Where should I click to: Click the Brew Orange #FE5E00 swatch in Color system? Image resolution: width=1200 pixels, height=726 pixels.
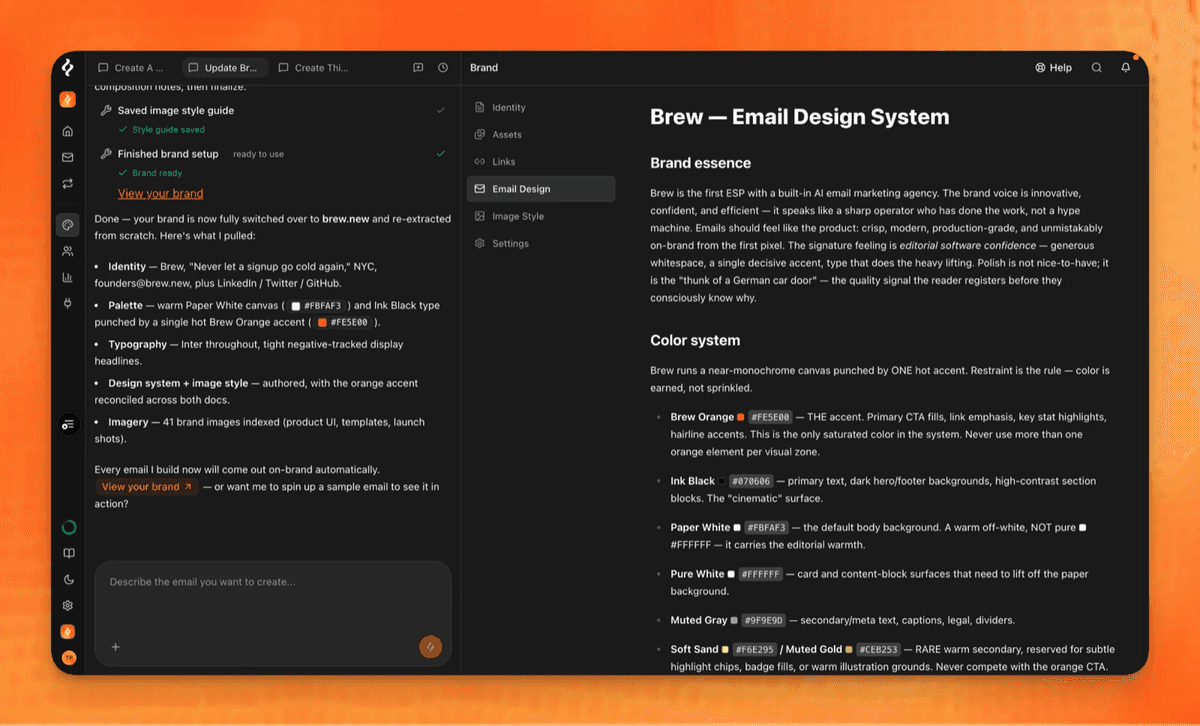coord(740,417)
